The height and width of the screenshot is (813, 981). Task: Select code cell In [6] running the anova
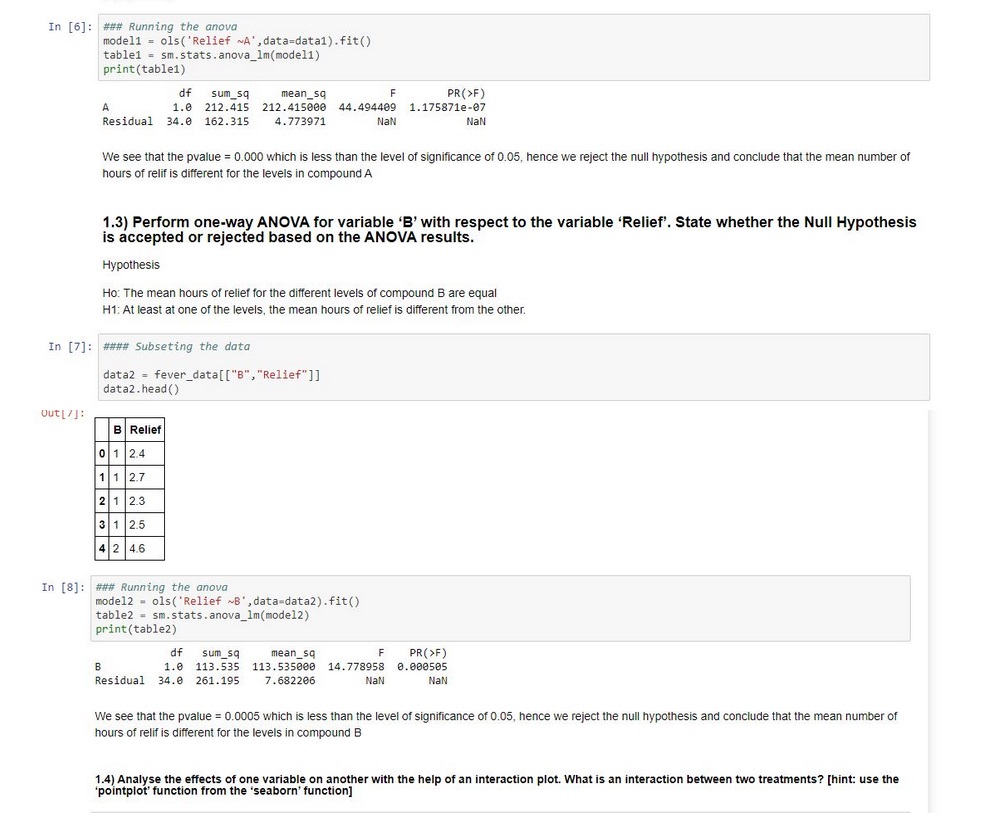point(514,48)
